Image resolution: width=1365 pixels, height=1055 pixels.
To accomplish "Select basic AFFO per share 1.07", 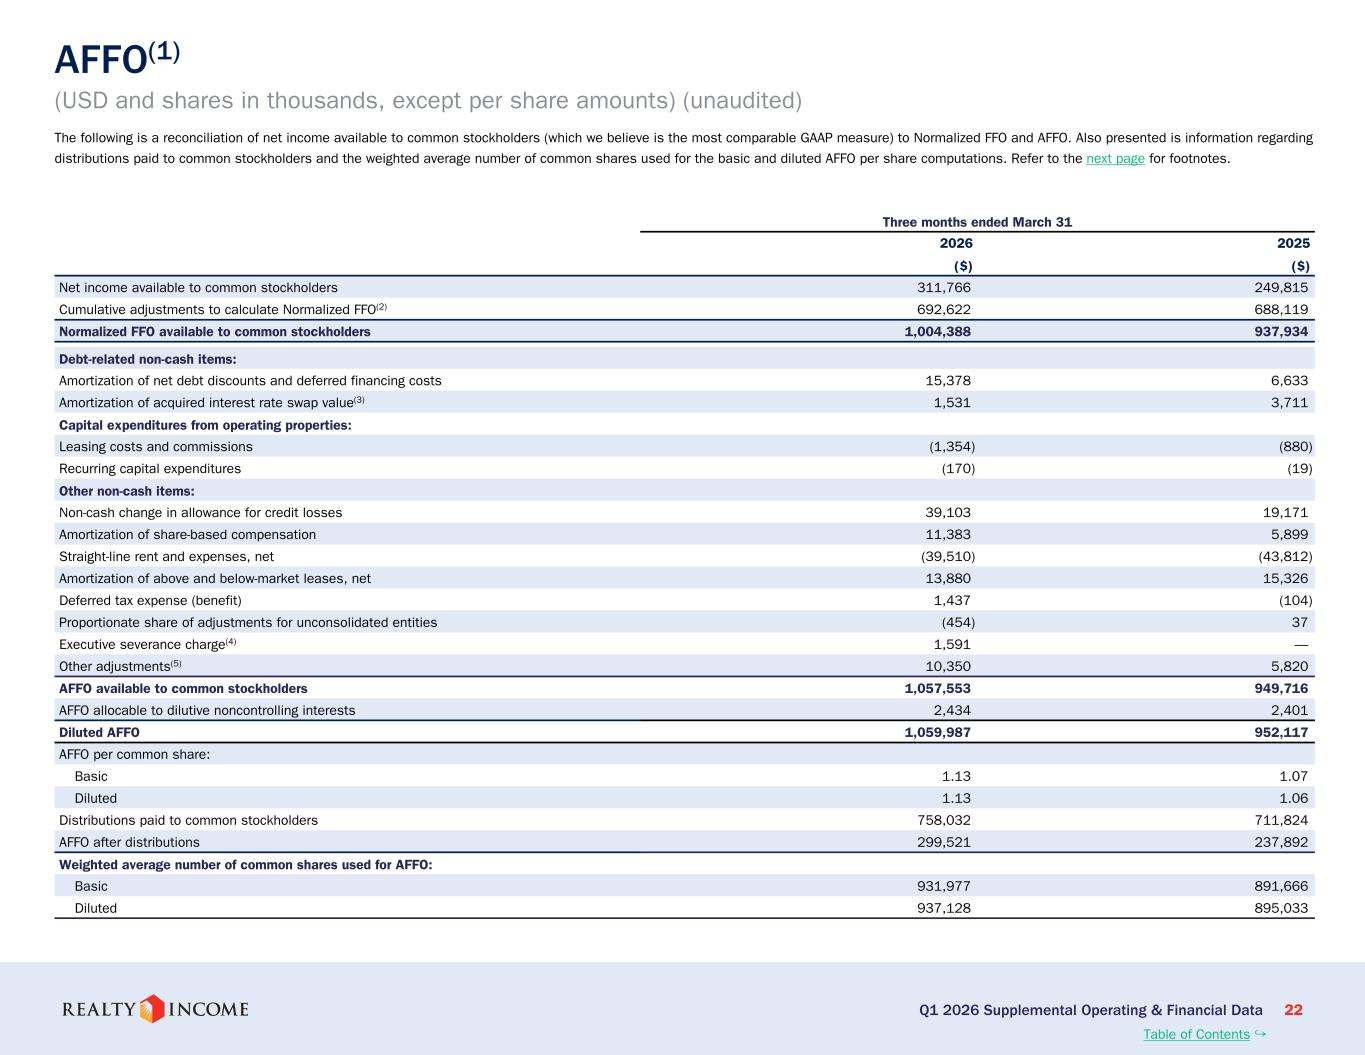I will click(x=1294, y=777).
